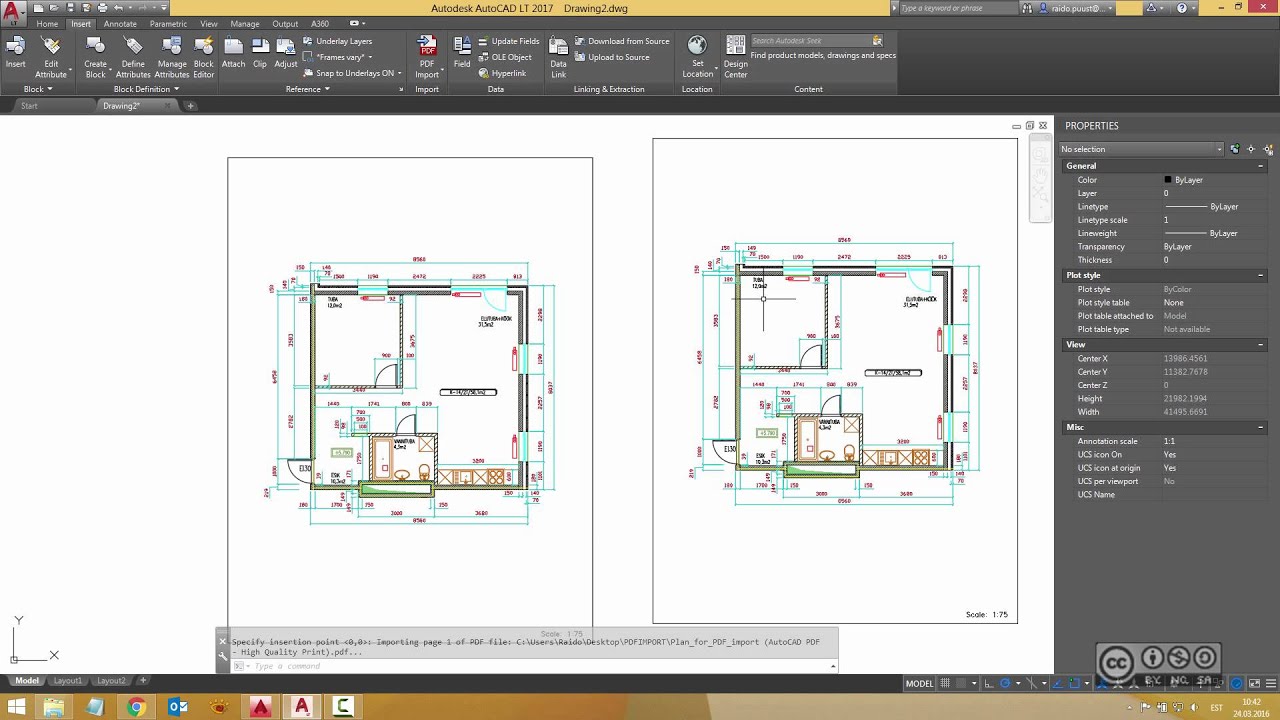The width and height of the screenshot is (1280, 720).
Task: Click the Help question mark icon
Action: pyautogui.click(x=1182, y=8)
